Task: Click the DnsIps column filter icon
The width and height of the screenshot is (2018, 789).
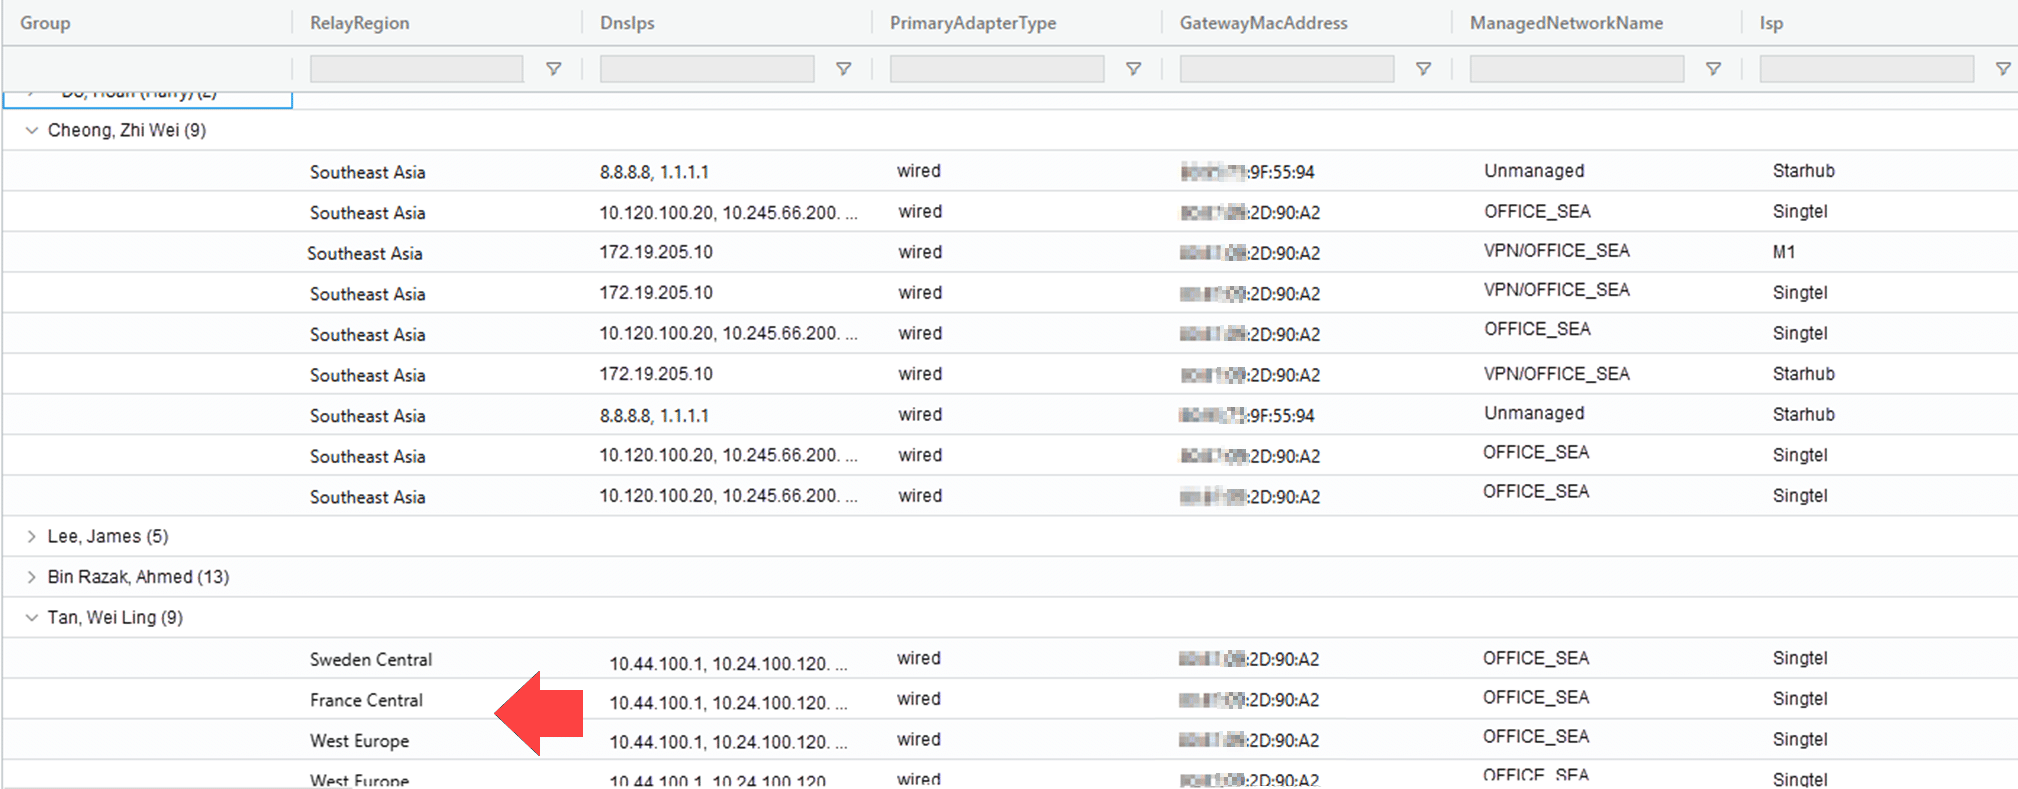Action: pos(843,69)
